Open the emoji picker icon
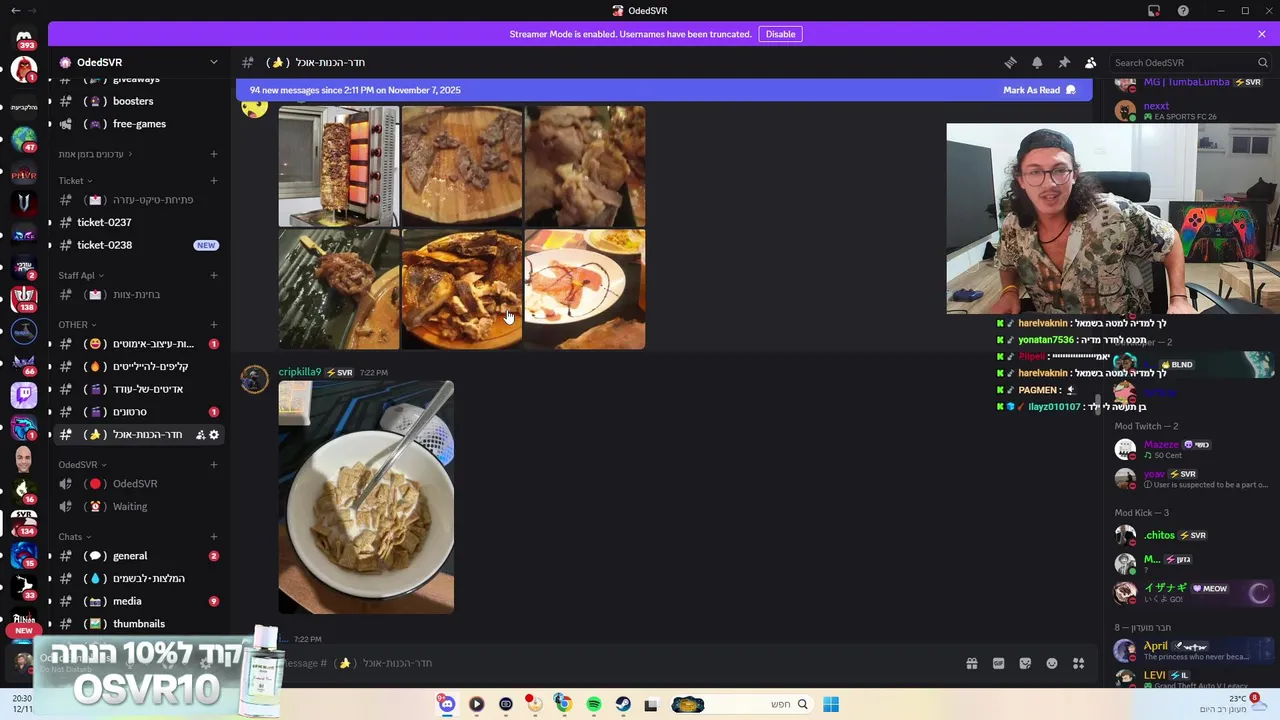This screenshot has width=1280, height=720. 1052,663
